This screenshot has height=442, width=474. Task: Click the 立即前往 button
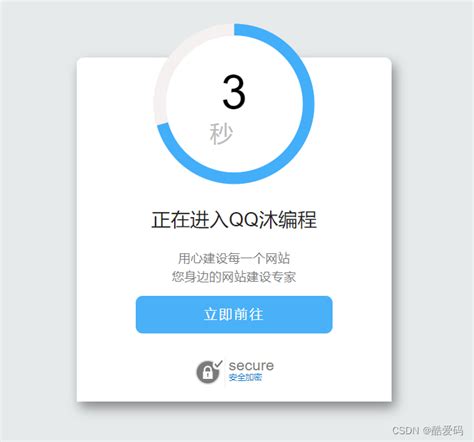pyautogui.click(x=234, y=314)
